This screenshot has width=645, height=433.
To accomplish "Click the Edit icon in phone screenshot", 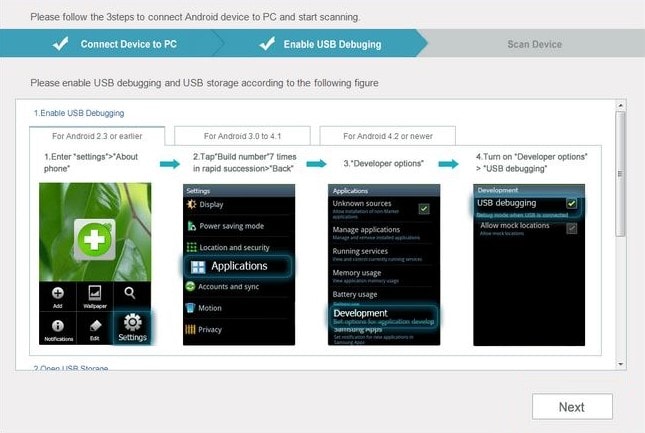I will [95, 326].
